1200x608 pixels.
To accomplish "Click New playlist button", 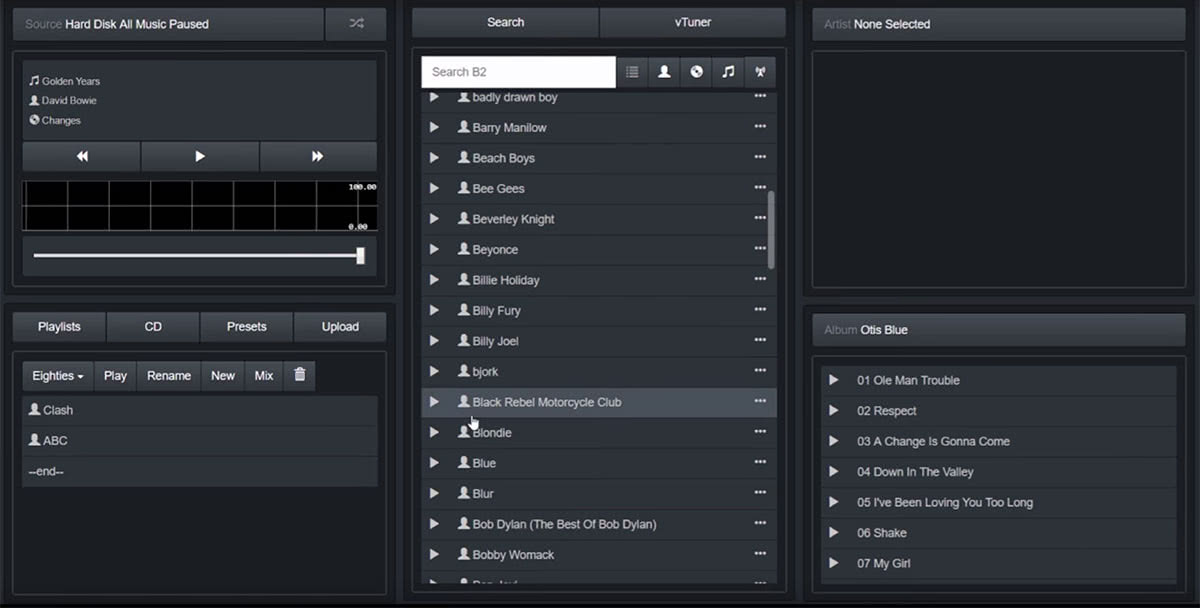I will click(x=223, y=376).
